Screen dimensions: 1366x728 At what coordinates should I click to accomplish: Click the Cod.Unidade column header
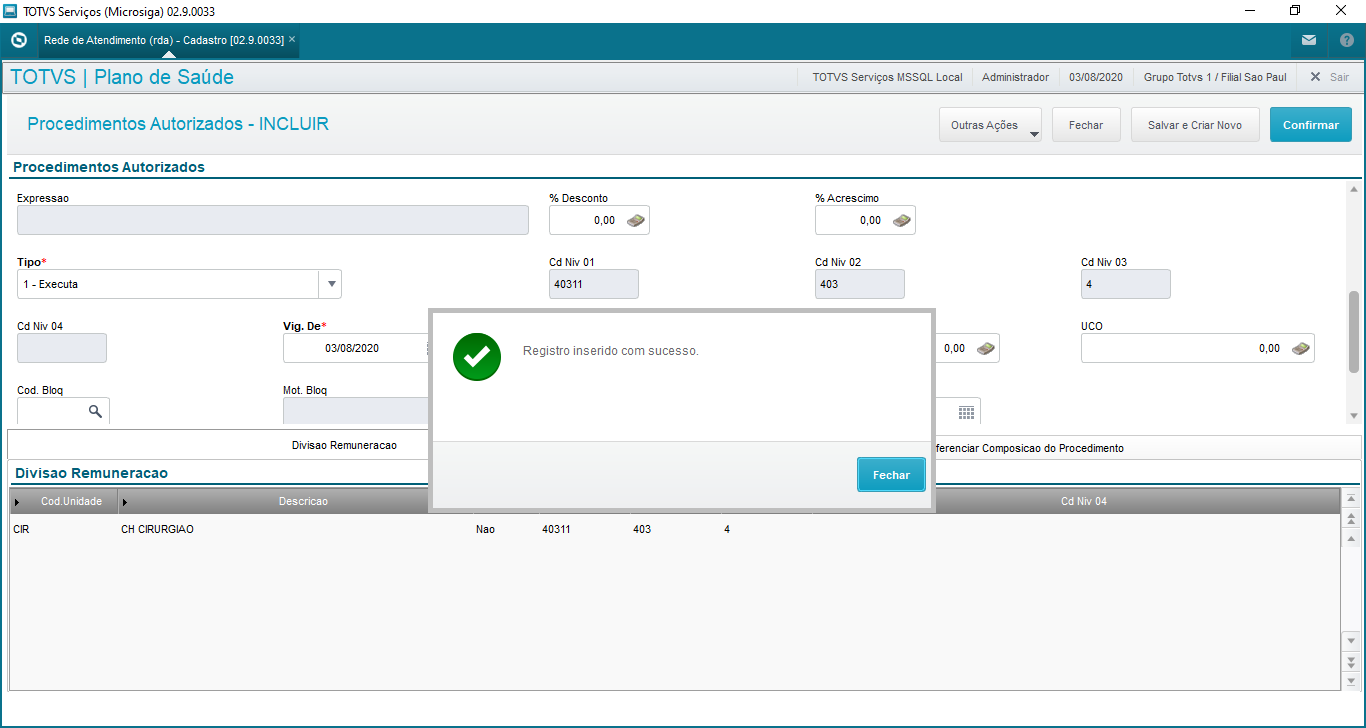(x=64, y=501)
